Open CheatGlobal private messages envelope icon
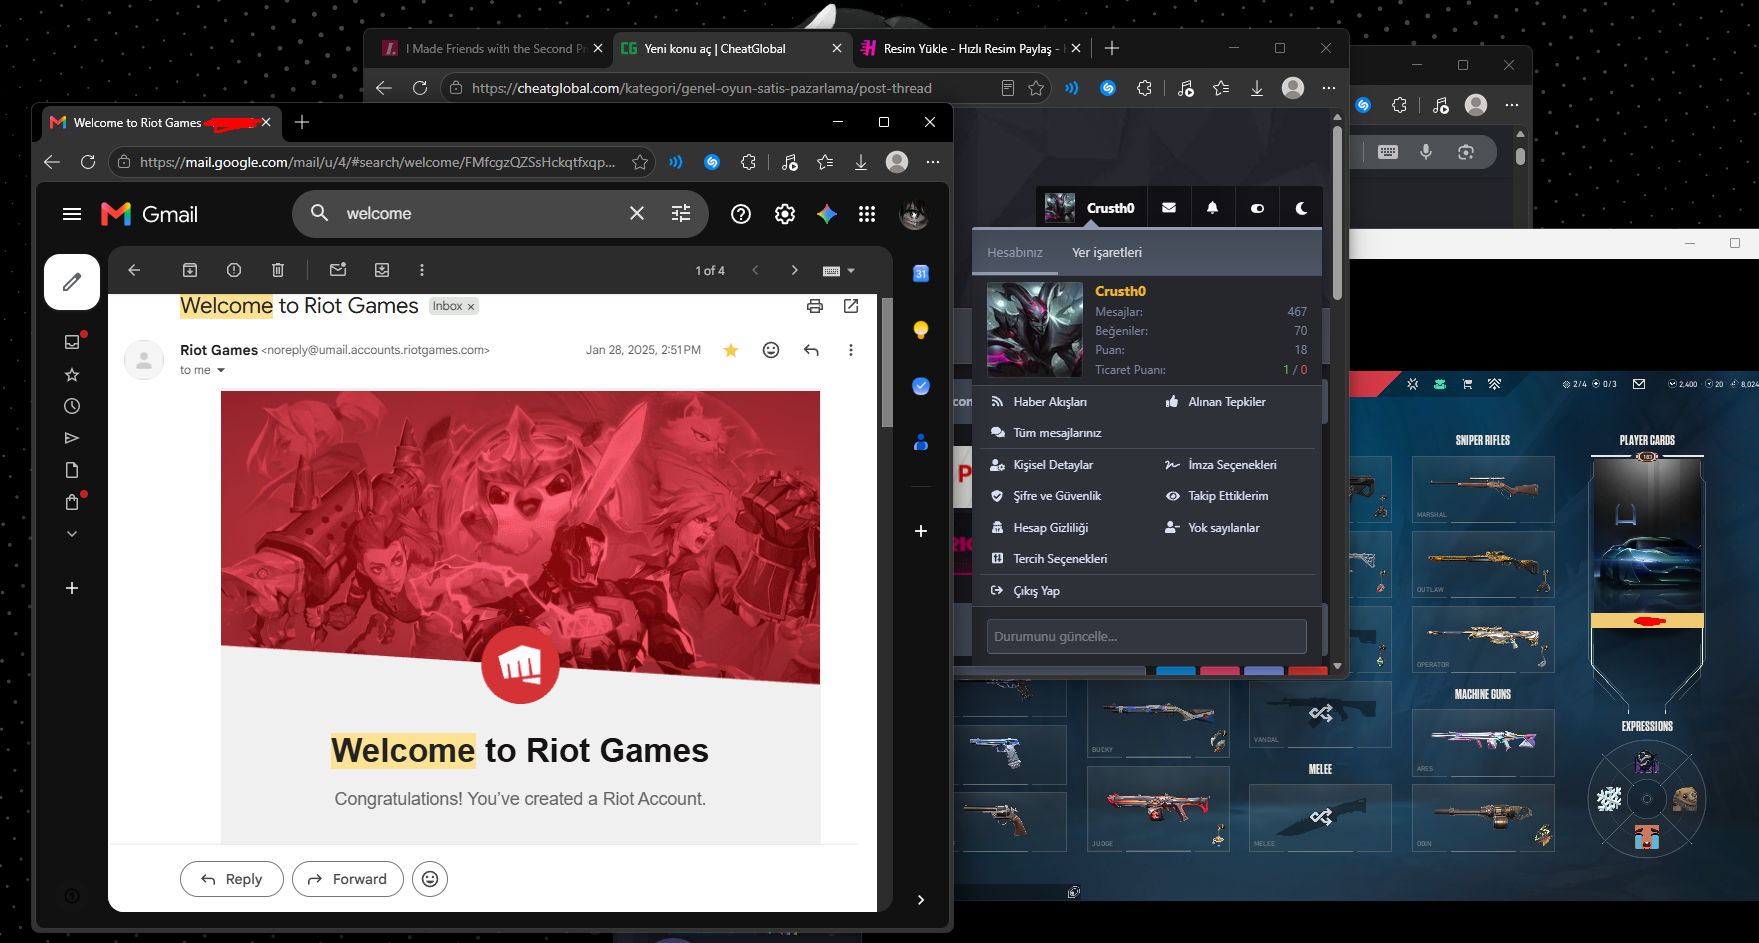The height and width of the screenshot is (943, 1759). tap(1169, 208)
